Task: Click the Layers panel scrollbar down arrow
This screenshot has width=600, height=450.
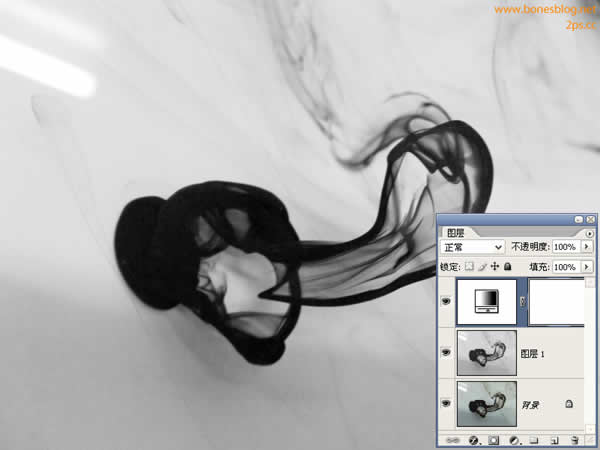Action: [590, 429]
